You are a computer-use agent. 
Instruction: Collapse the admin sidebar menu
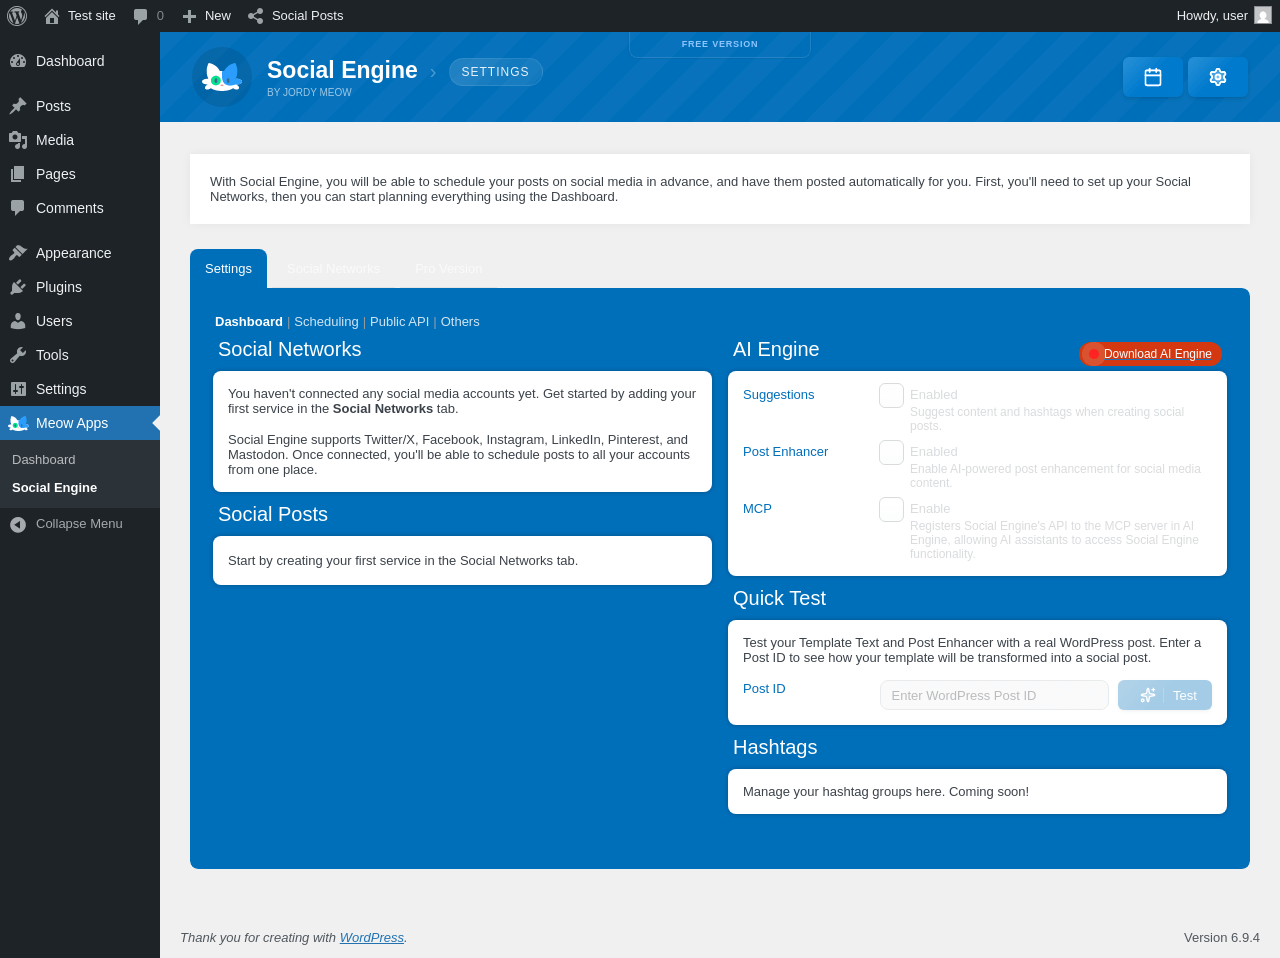pos(80,524)
